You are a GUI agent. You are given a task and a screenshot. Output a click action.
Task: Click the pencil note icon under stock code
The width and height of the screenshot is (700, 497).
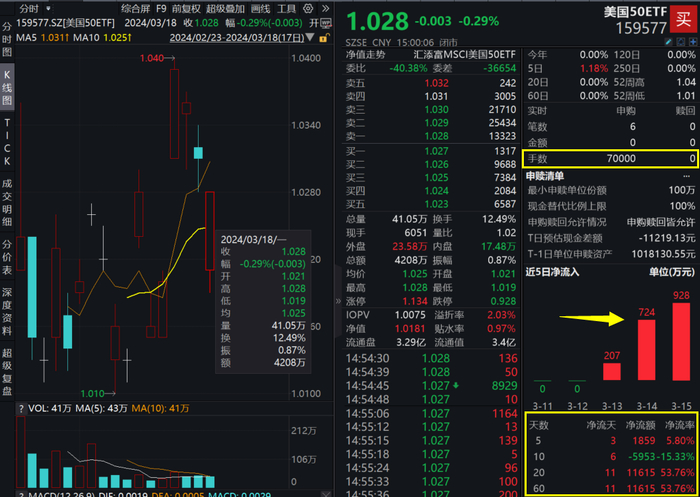668,42
